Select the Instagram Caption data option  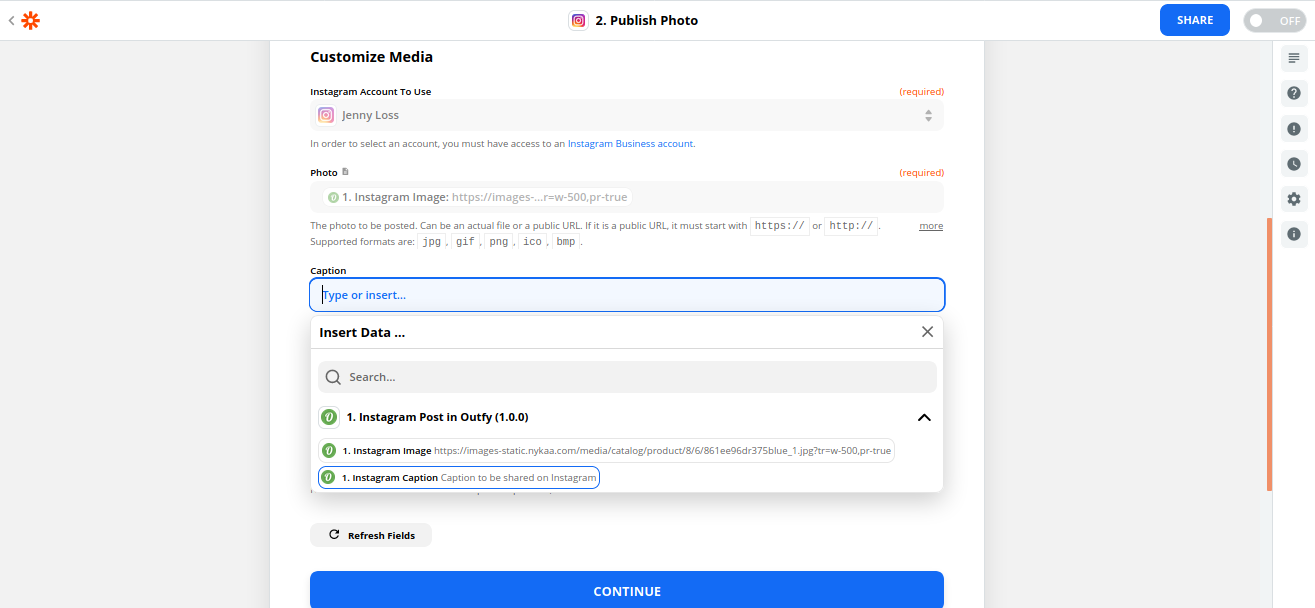[459, 478]
